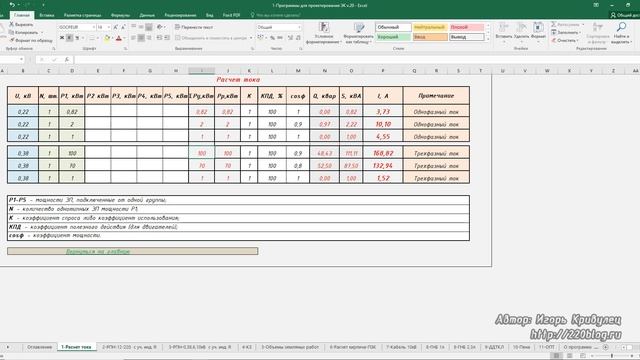Viewport: 640px width, 360px height.
Task: Increase decimal places
Action: [x=290, y=38]
